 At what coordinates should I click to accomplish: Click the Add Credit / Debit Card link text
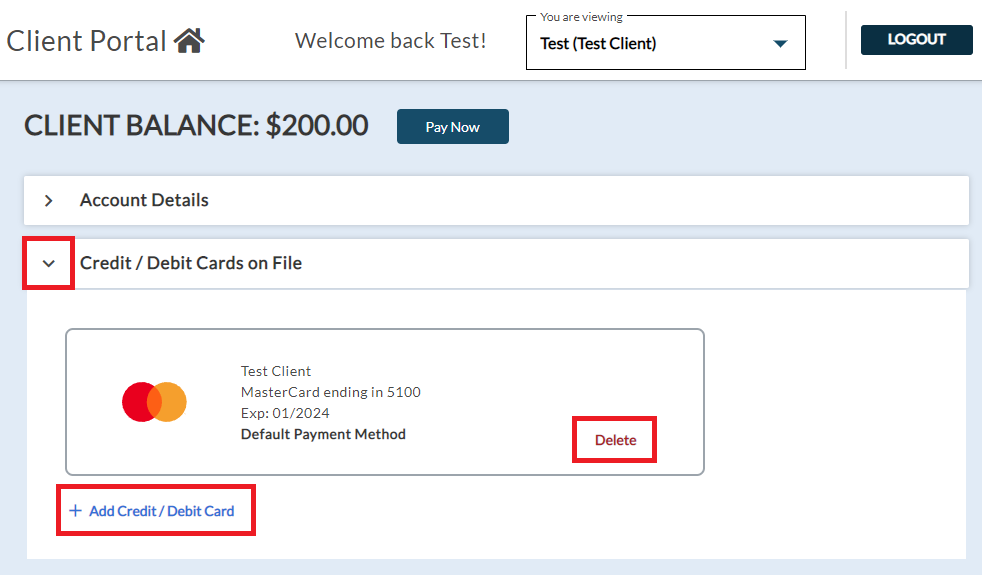(161, 511)
